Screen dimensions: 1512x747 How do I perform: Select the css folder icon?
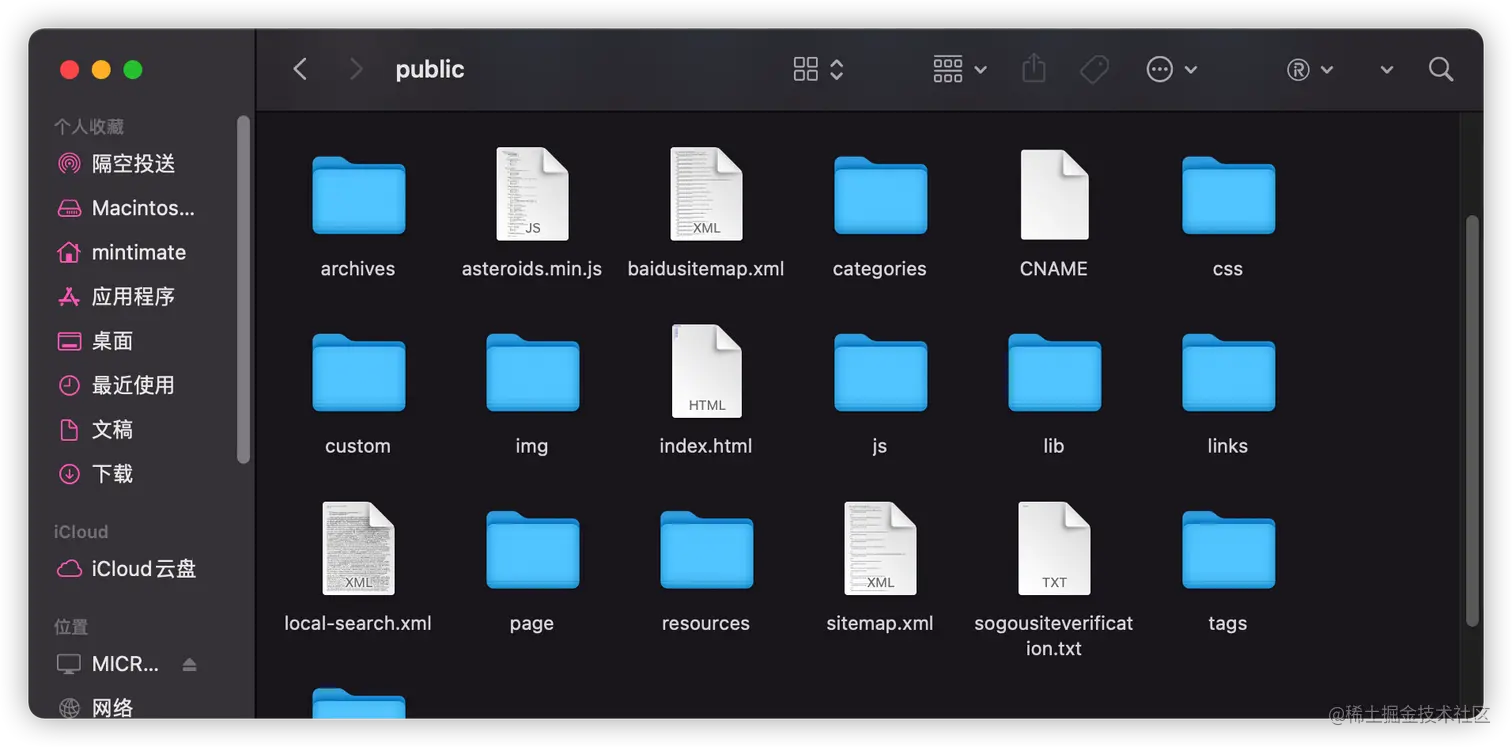(1228, 195)
